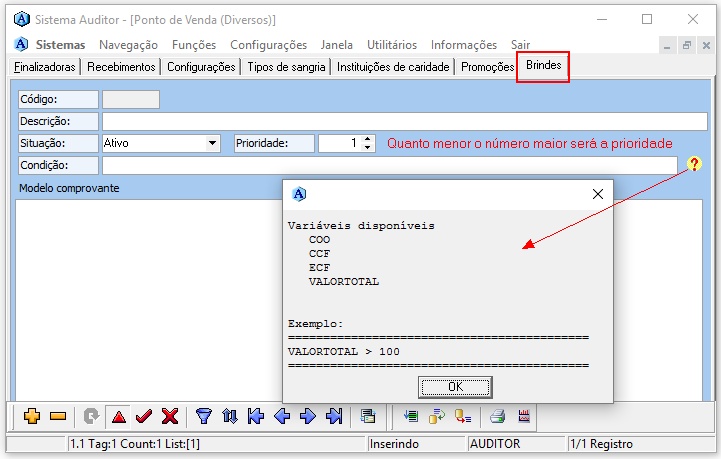The height and width of the screenshot is (459, 721).
Task: Confirm with the red checkmark icon
Action: click(144, 416)
